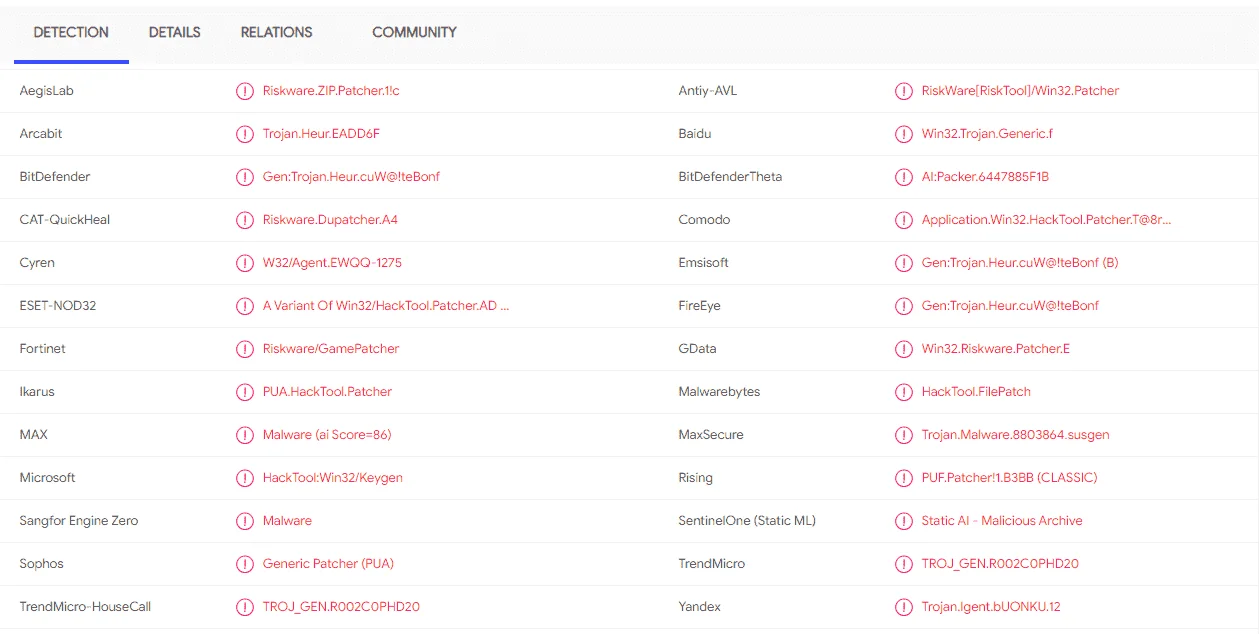Click the alert icon in the Baidu row

coord(904,134)
